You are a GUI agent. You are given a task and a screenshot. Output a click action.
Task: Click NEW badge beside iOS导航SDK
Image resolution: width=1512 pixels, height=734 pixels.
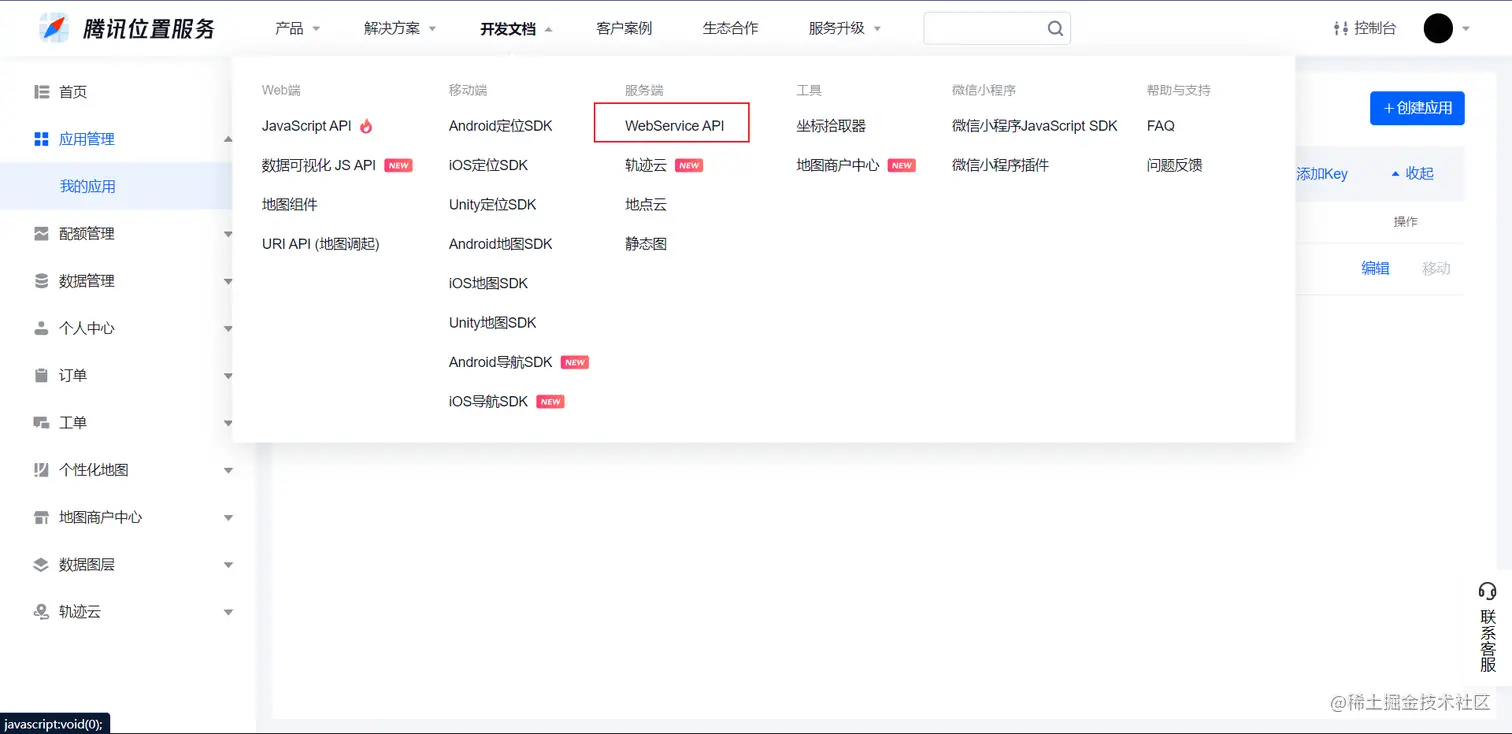coord(551,402)
